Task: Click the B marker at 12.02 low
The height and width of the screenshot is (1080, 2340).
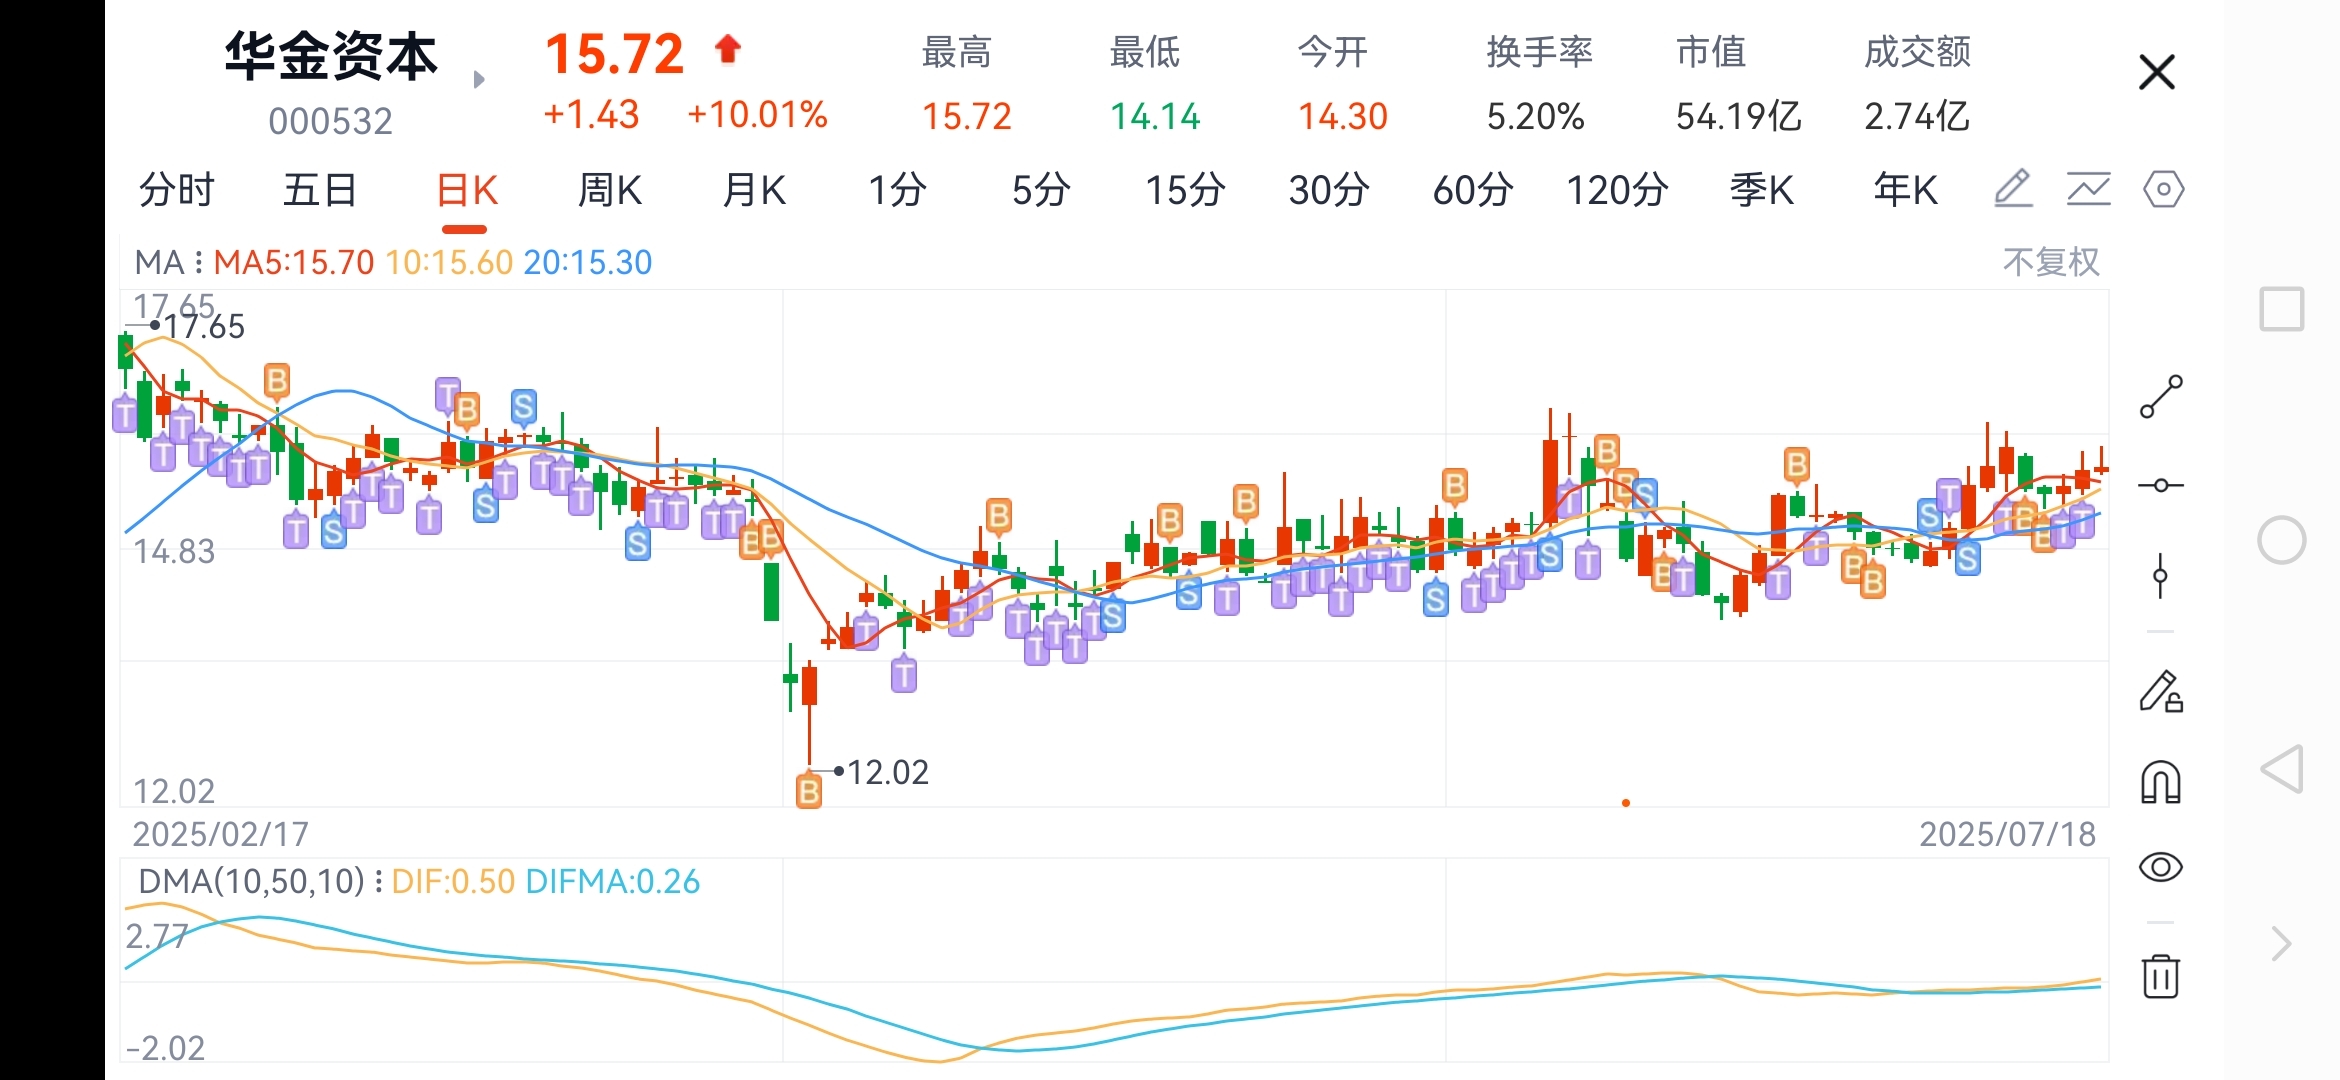Action: tap(808, 791)
